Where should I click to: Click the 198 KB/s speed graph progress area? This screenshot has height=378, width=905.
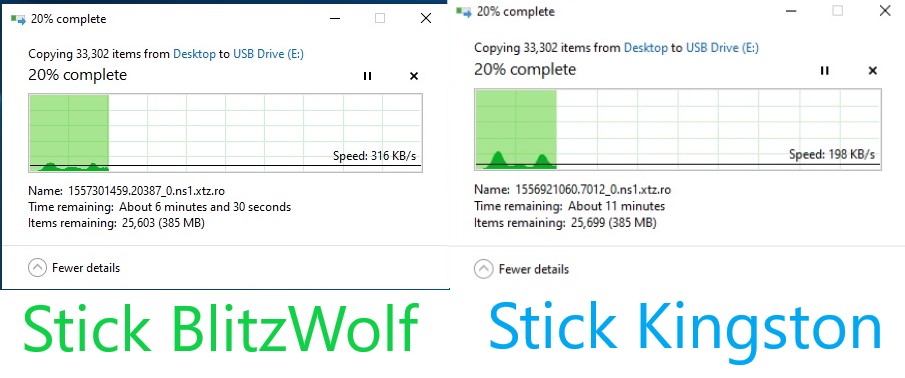click(x=678, y=129)
